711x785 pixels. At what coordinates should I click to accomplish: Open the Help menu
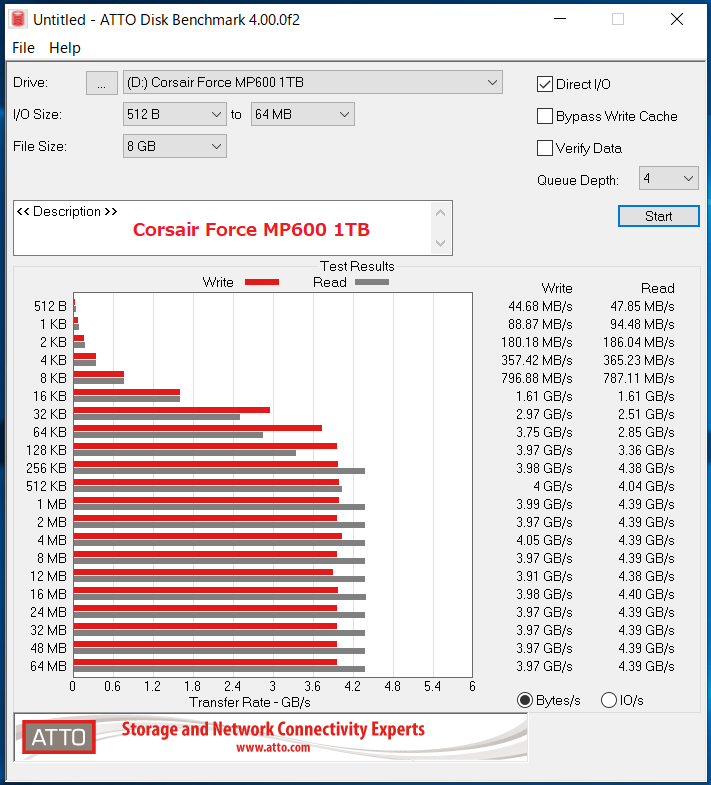point(65,48)
